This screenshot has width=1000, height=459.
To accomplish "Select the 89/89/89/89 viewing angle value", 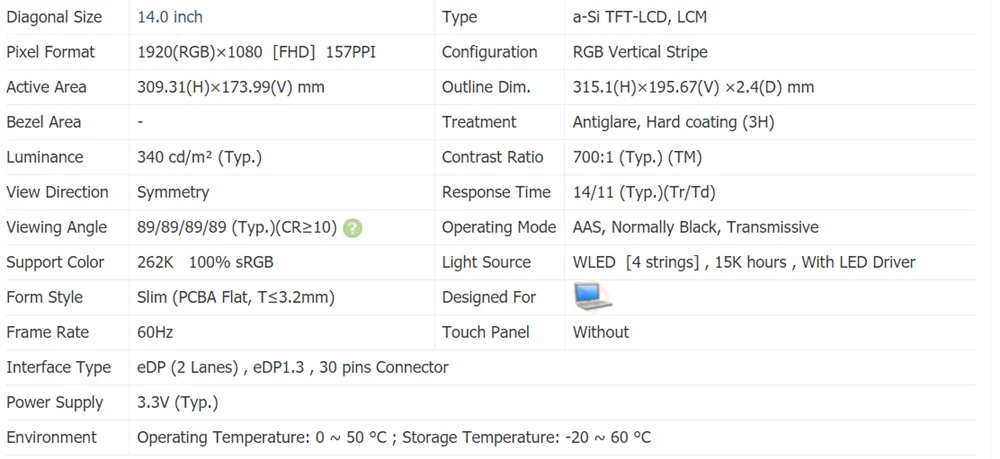I will click(238, 227).
